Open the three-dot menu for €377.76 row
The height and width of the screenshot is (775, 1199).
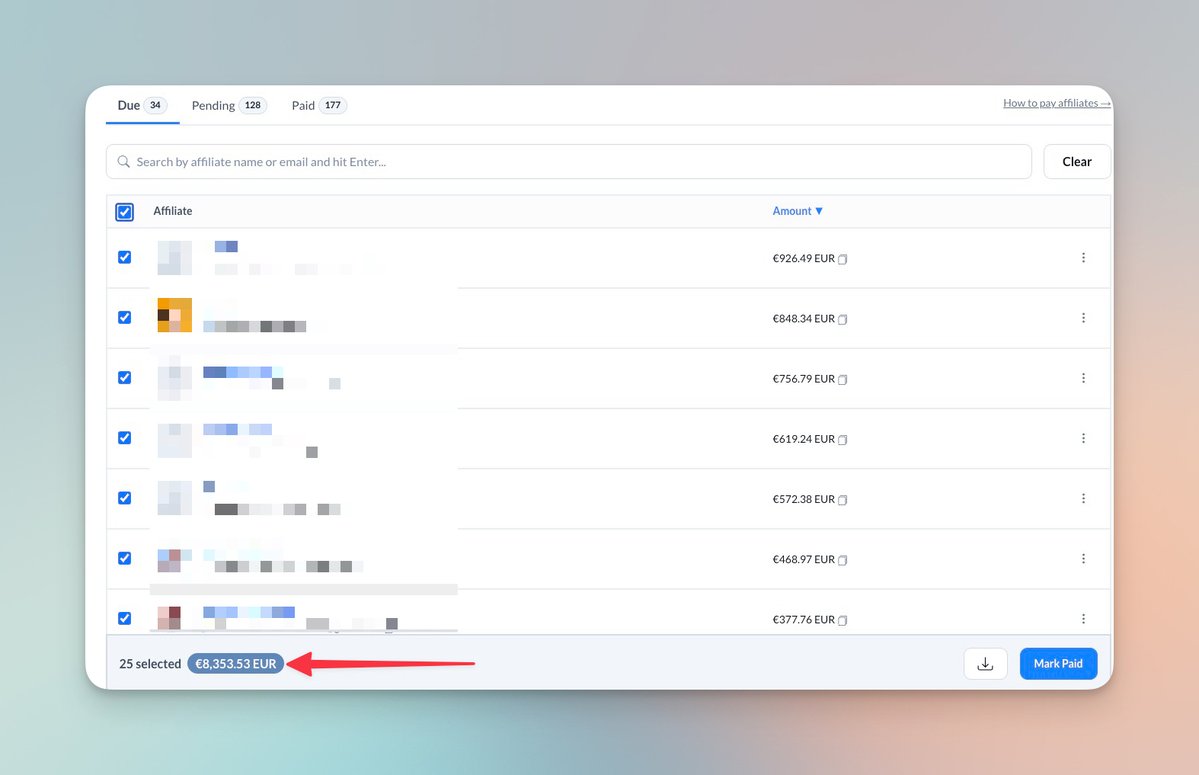[1083, 618]
